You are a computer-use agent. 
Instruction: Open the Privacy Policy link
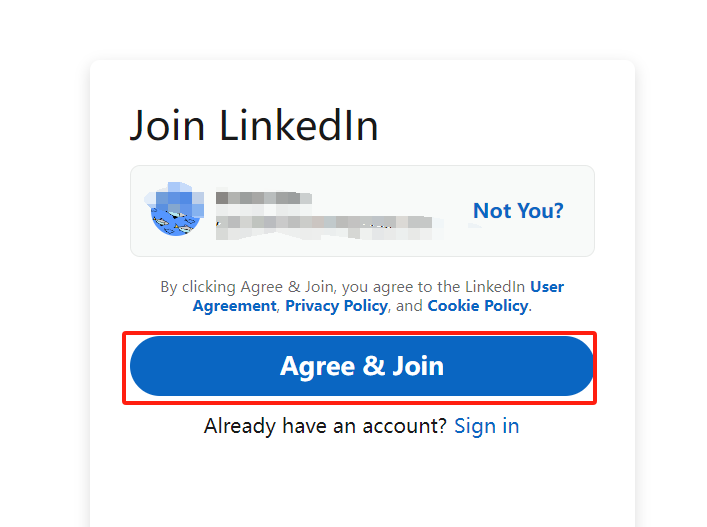pyautogui.click(x=336, y=306)
